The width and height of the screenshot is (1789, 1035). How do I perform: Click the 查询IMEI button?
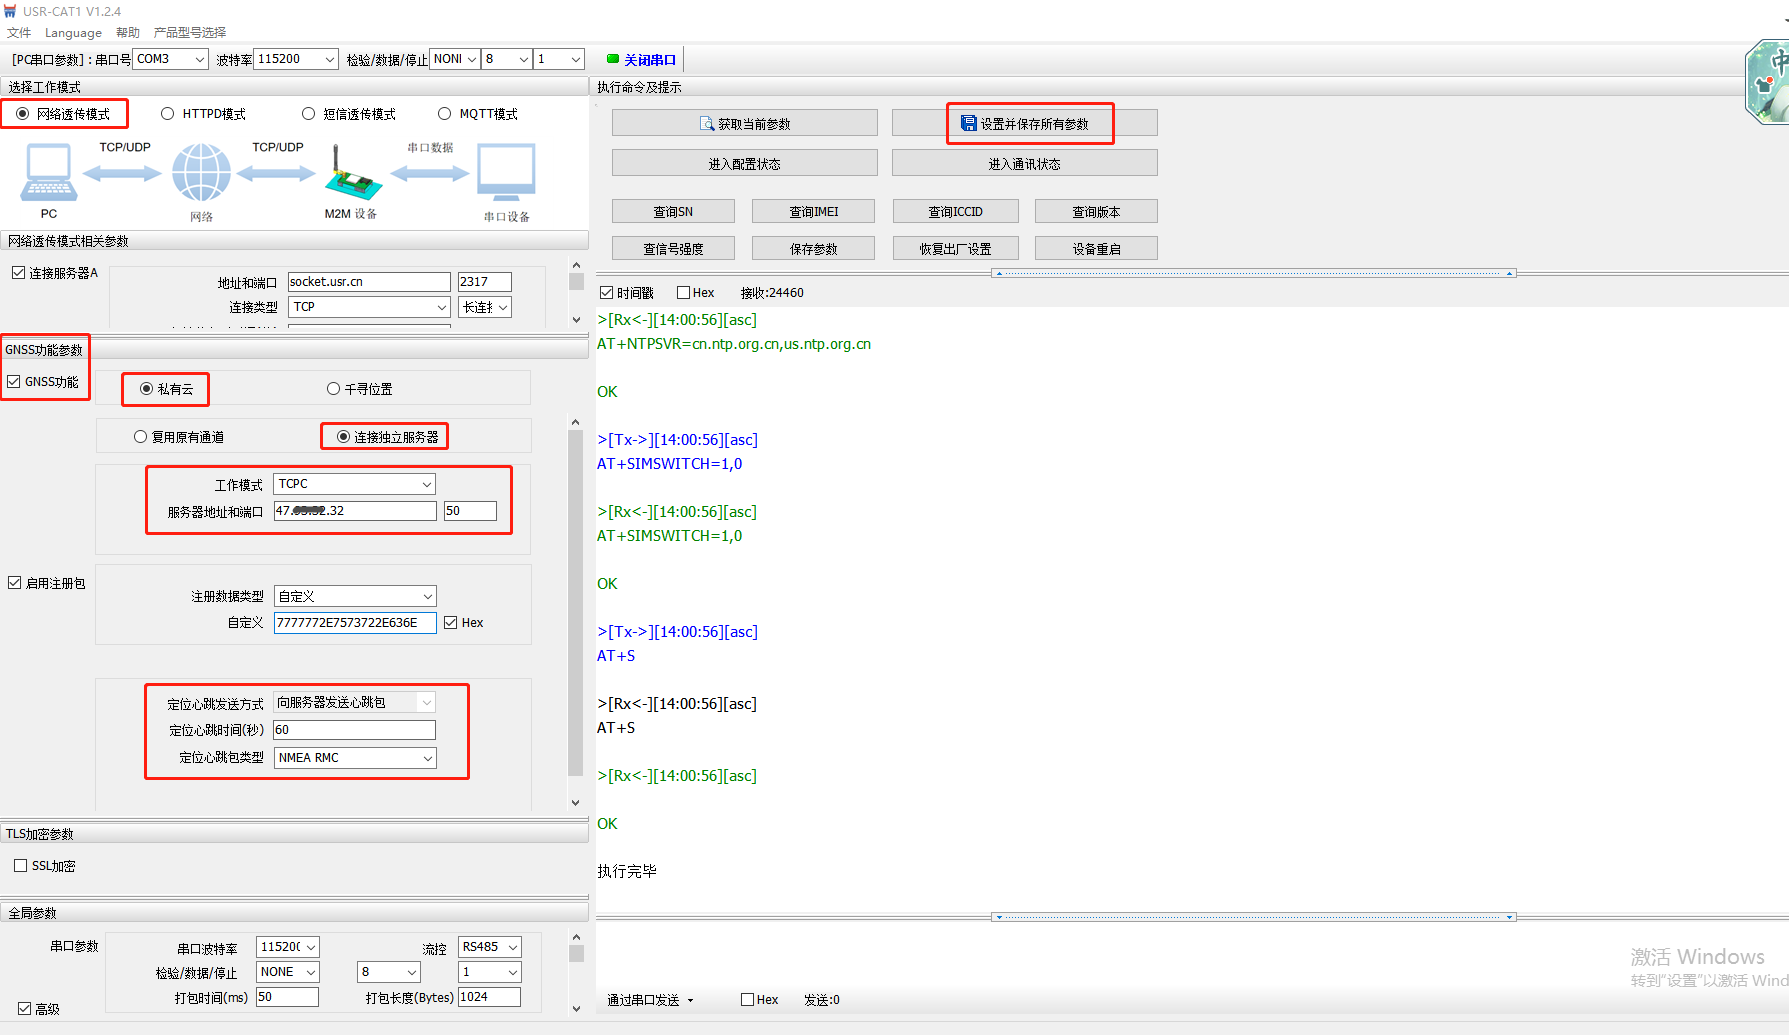click(x=813, y=212)
